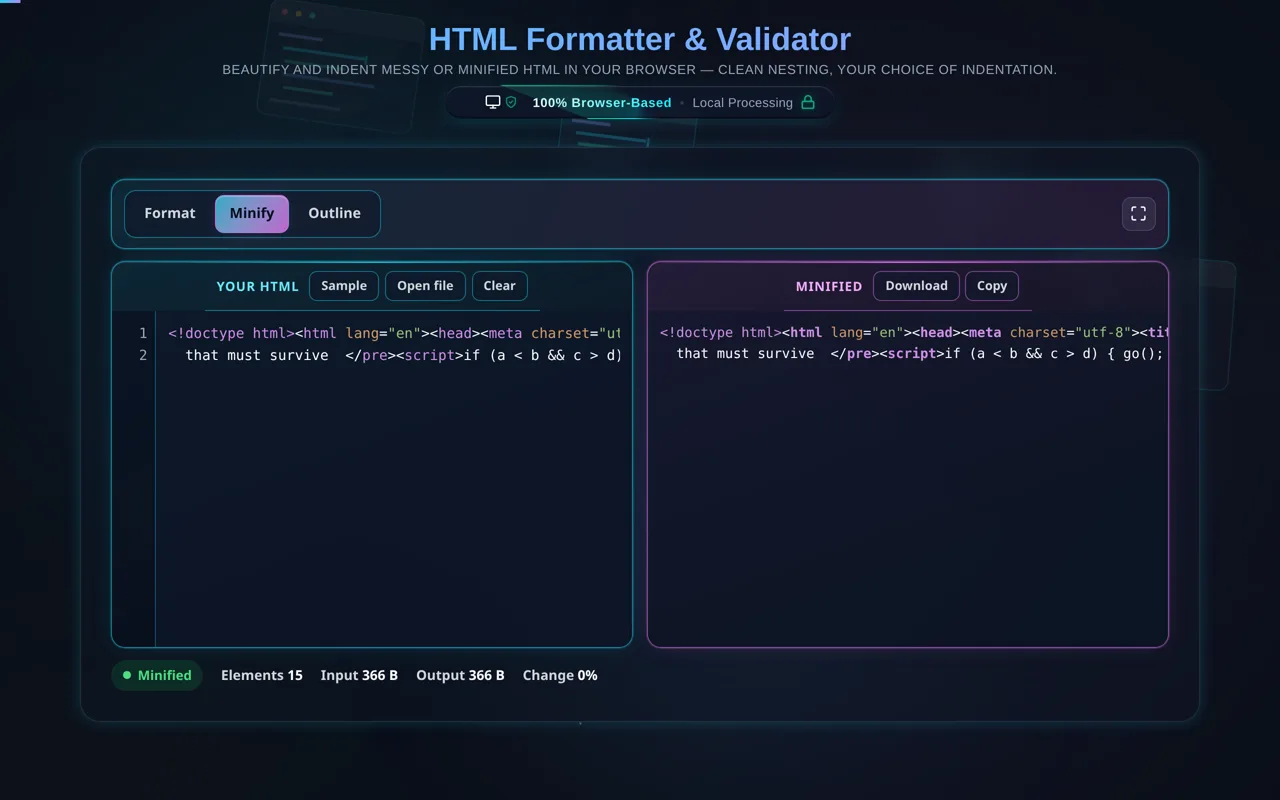Click the green dot in the Minified status
The height and width of the screenshot is (800, 1280).
click(x=127, y=675)
